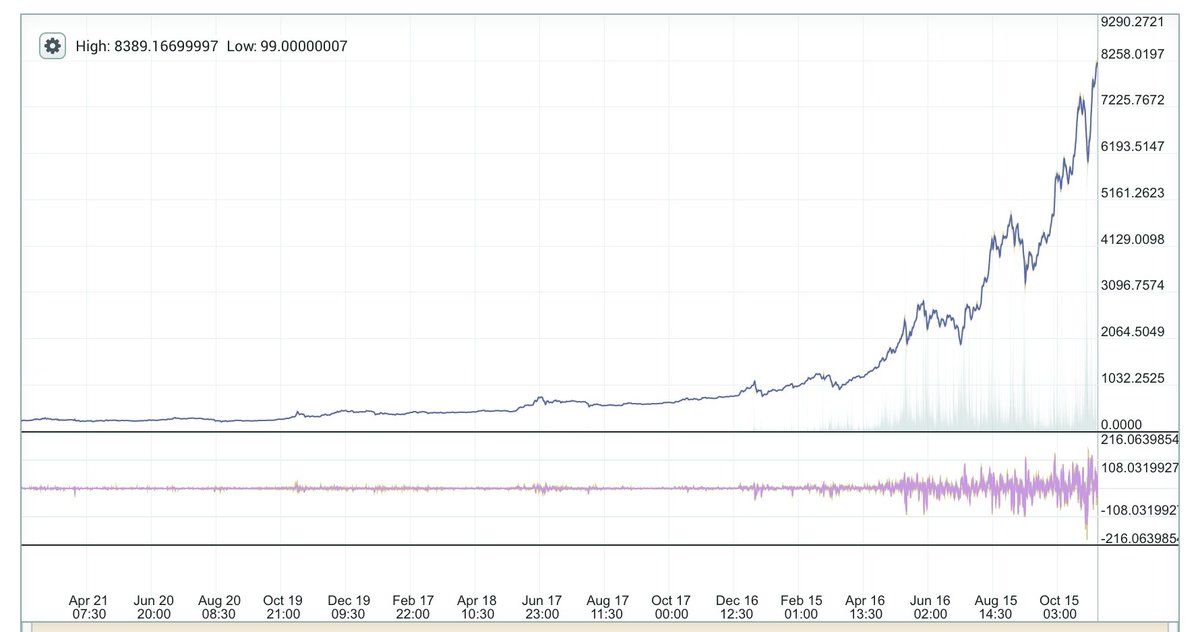This screenshot has height=632, width=1200.
Task: Click the purple oscillator line in lower panel
Action: pos(560,488)
